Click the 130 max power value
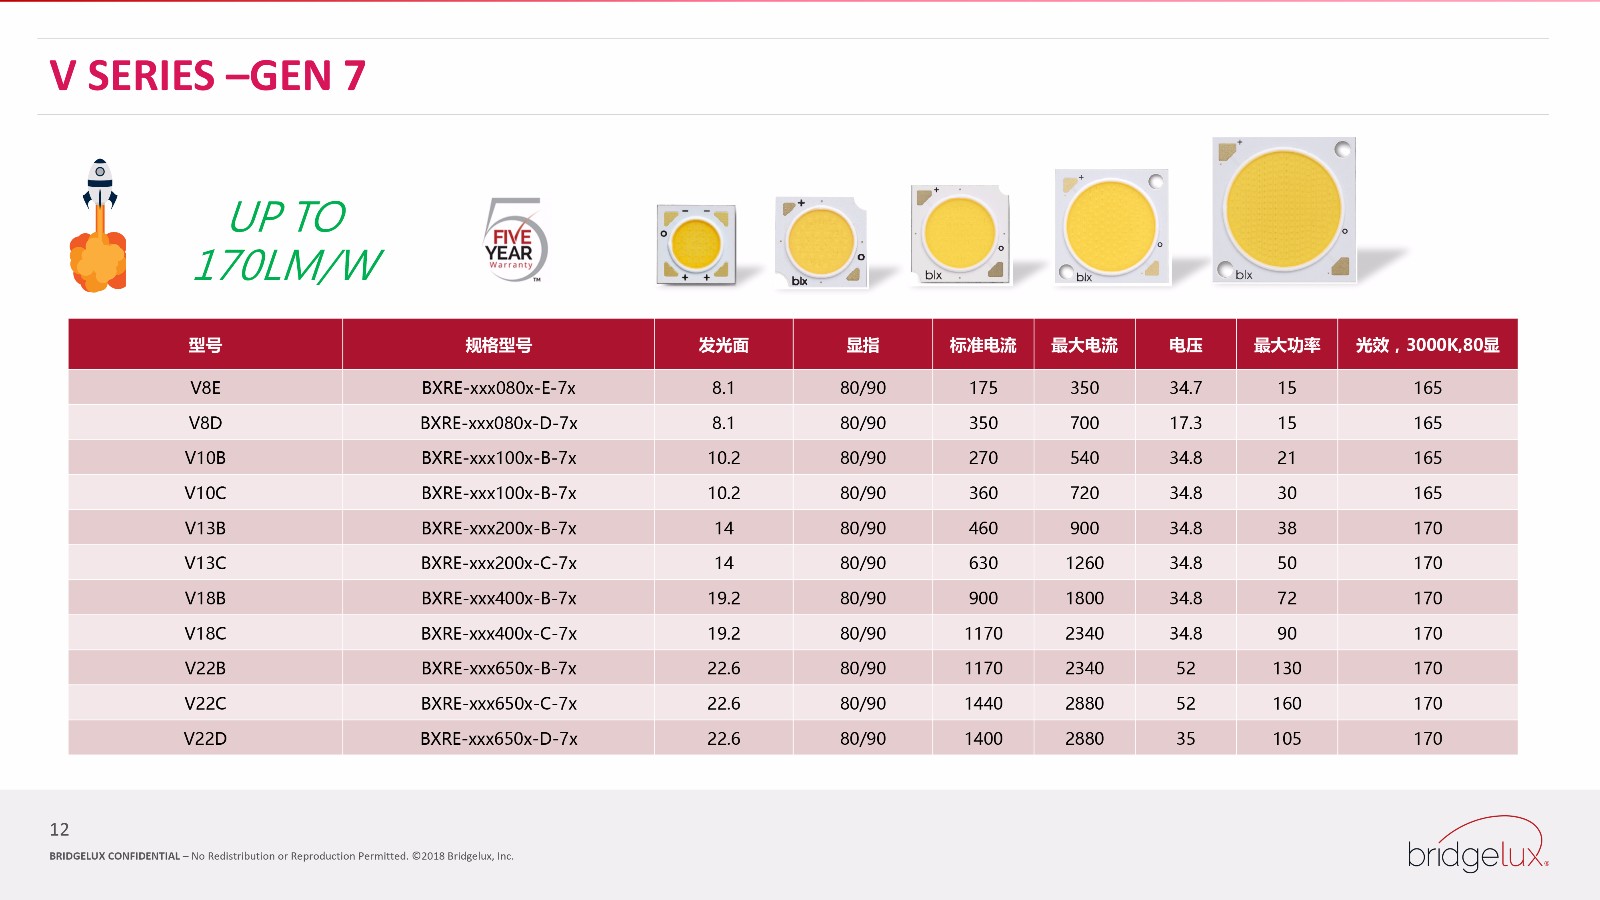 pyautogui.click(x=1287, y=668)
